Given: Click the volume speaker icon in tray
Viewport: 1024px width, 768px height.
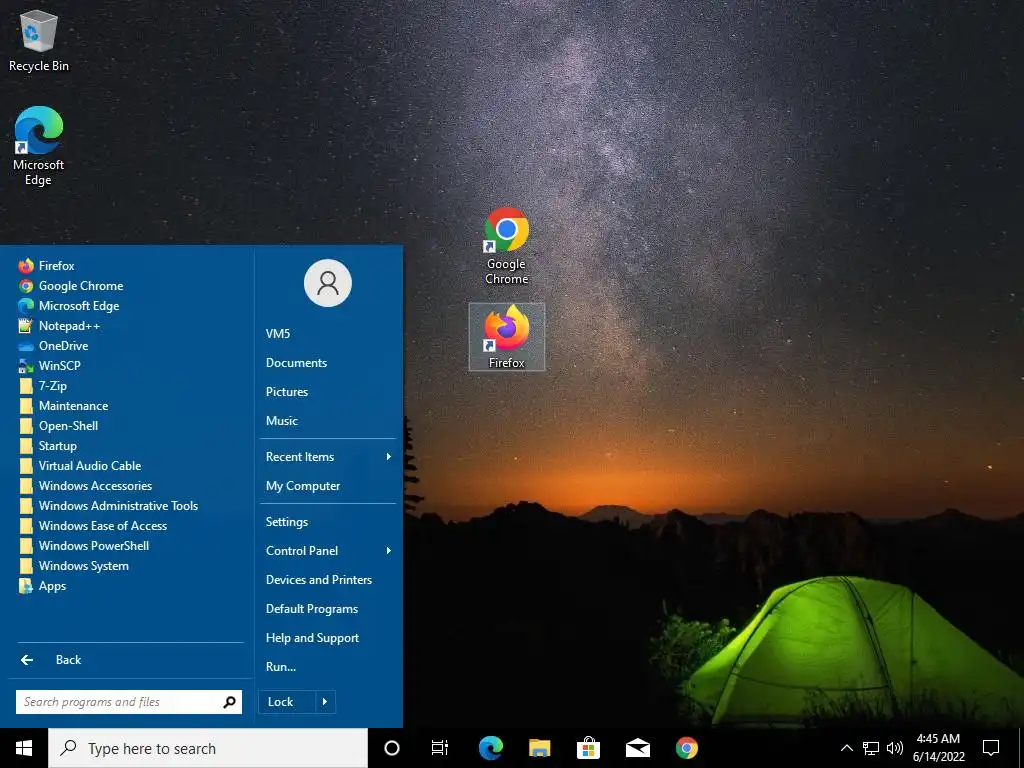Looking at the screenshot, I should click(x=895, y=748).
